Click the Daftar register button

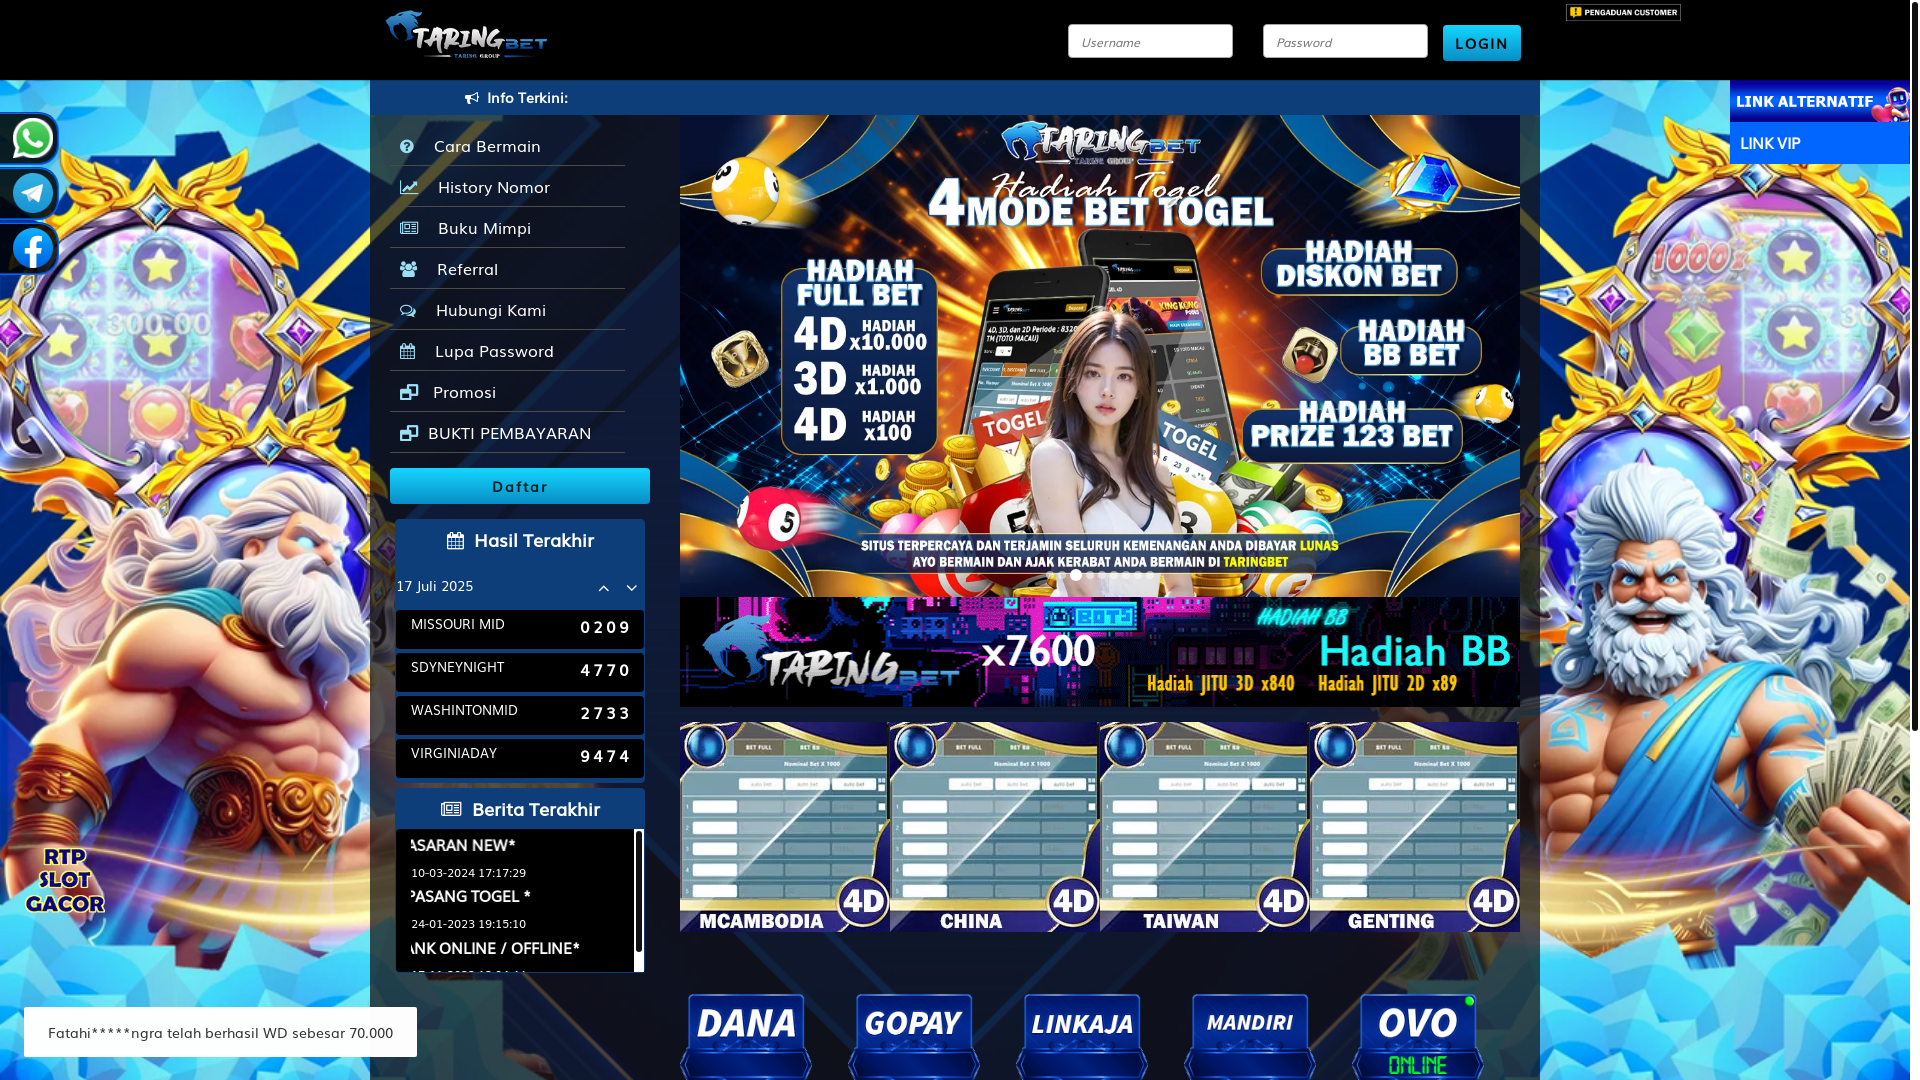[x=520, y=486]
